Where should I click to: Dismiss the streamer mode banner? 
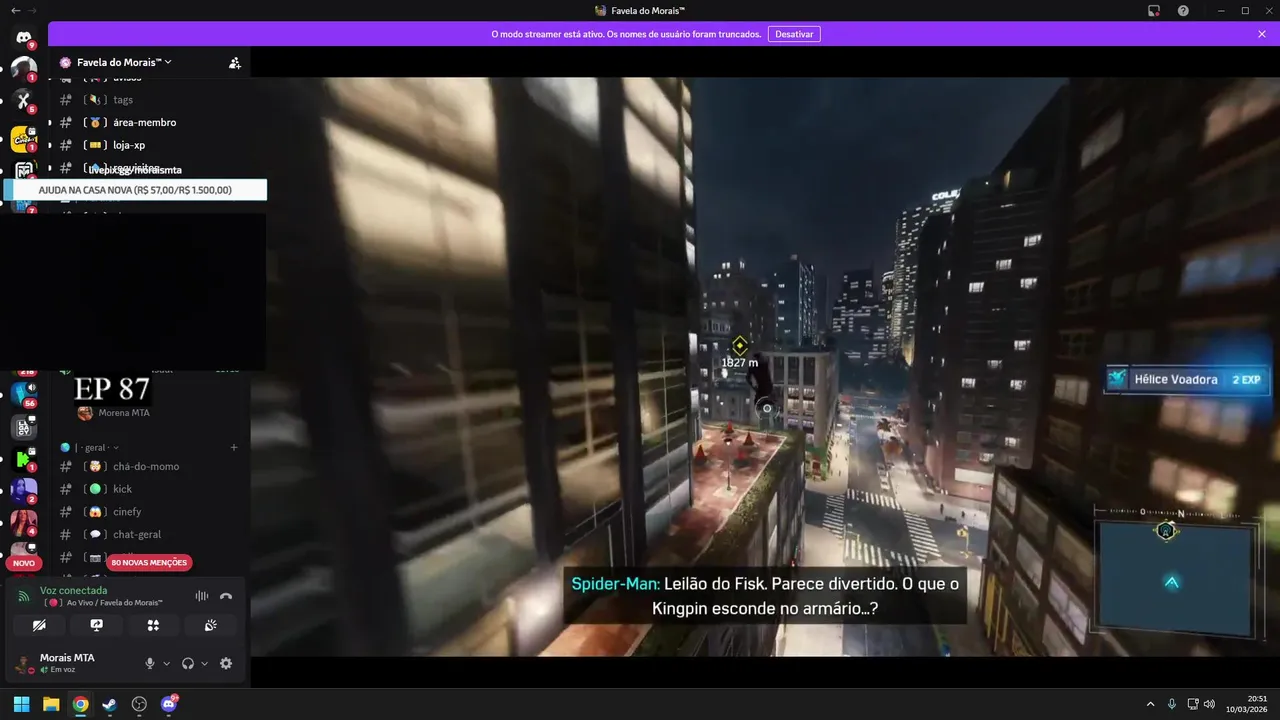[x=1262, y=34]
